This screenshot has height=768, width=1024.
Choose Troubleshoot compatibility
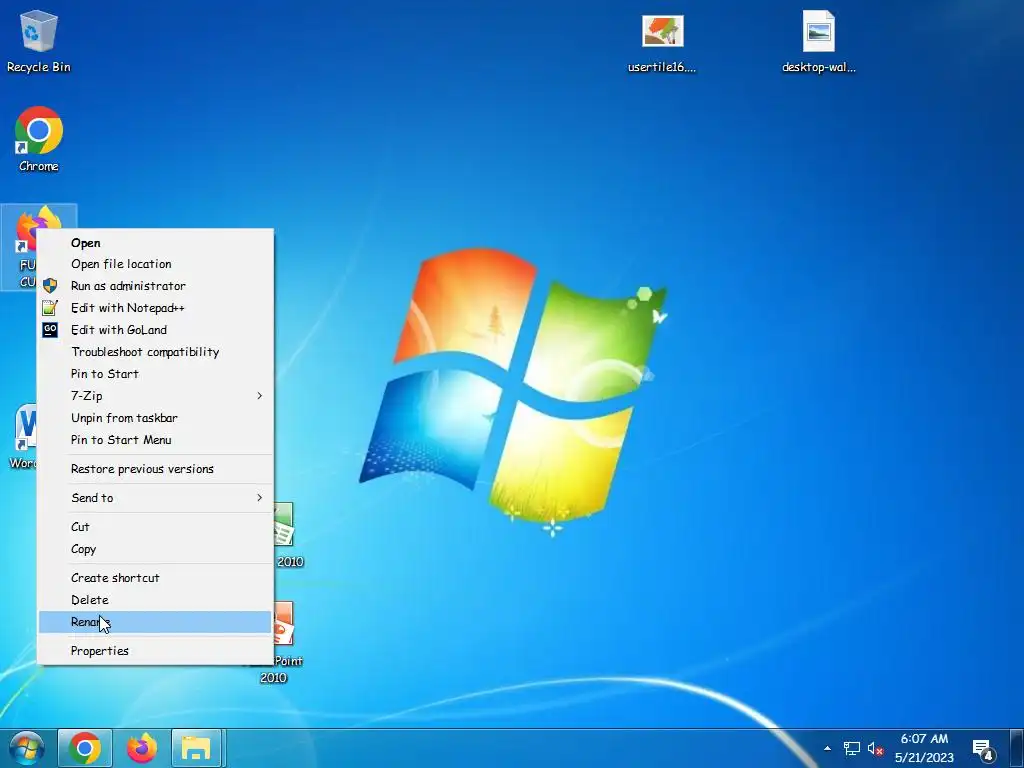point(155,351)
